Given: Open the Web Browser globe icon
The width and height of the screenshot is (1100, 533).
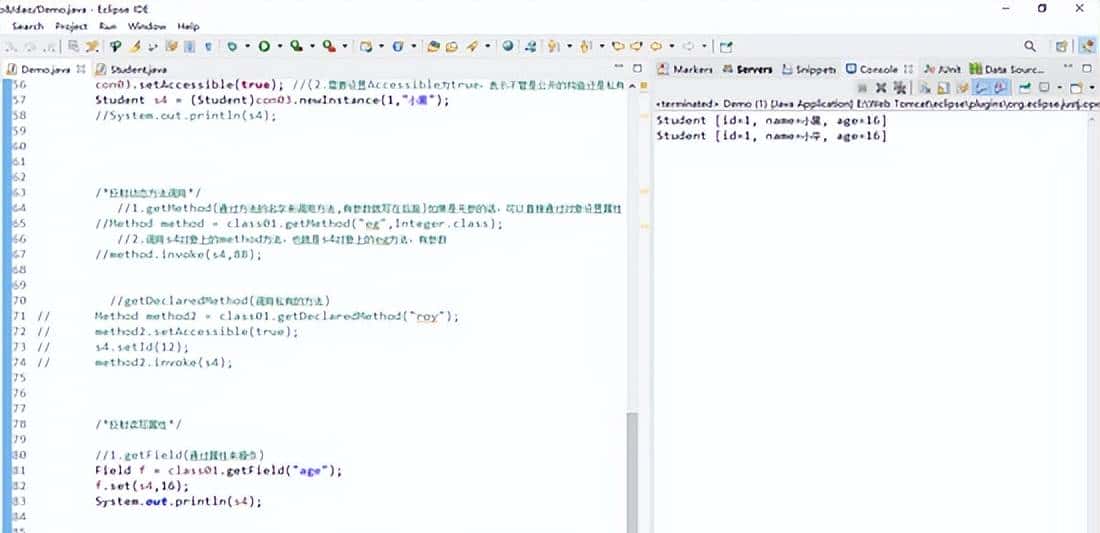Looking at the screenshot, I should 507,46.
